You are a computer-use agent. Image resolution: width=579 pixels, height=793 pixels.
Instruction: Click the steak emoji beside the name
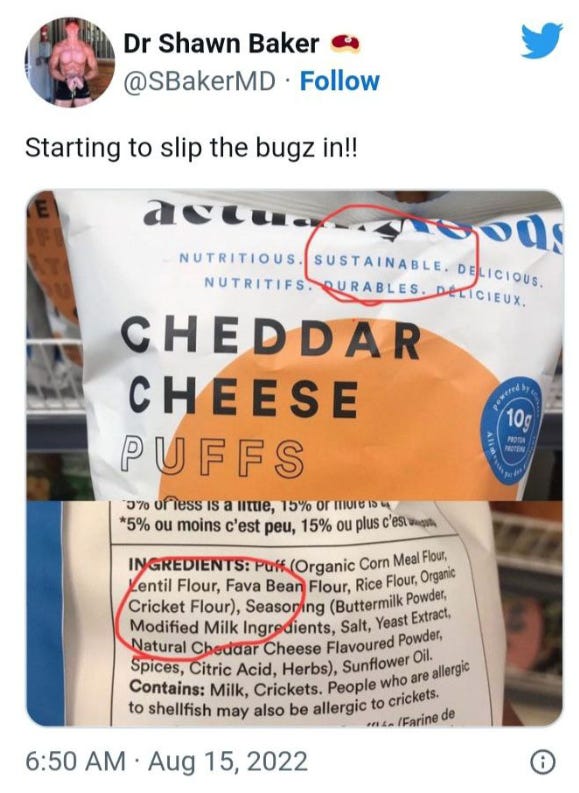346,44
